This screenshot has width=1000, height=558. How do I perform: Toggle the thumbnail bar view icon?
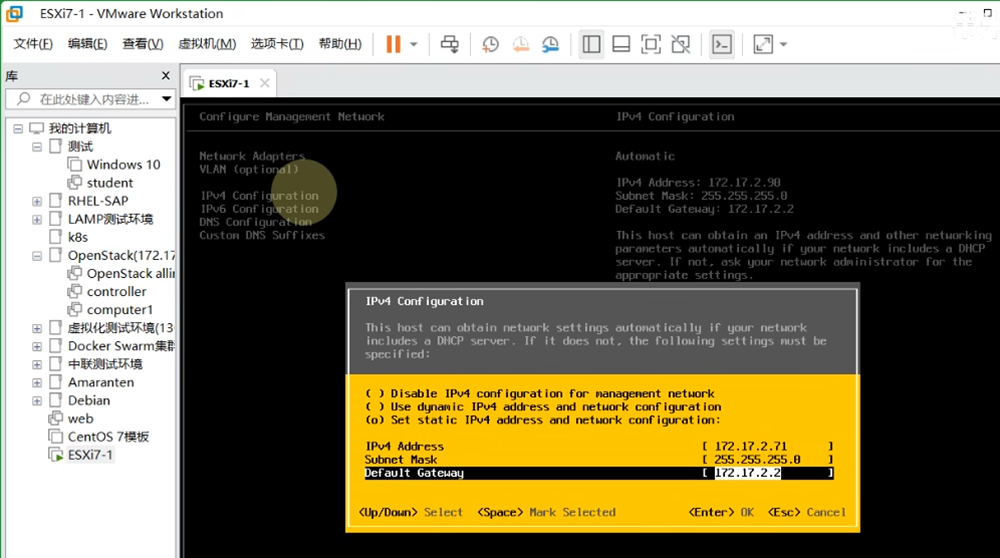[x=621, y=44]
